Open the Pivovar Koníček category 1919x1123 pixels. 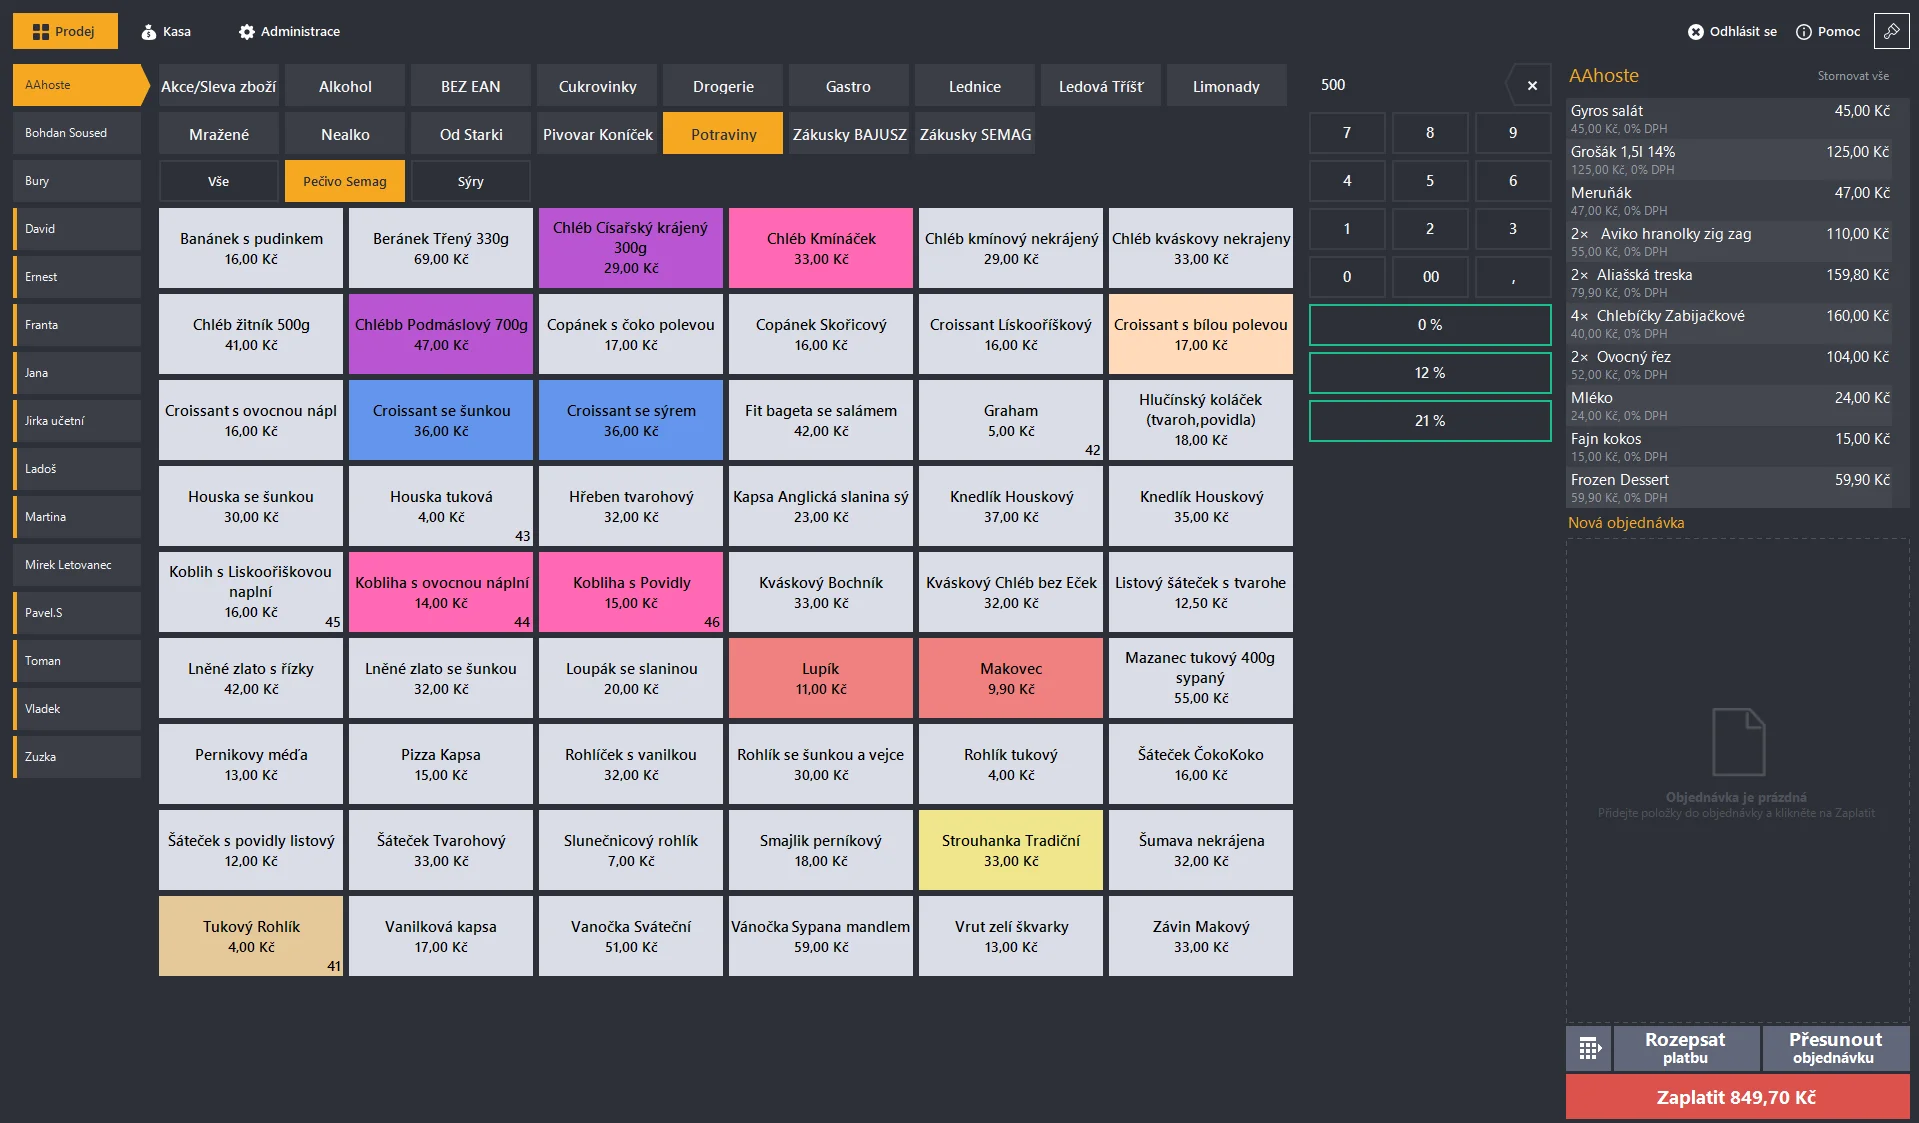point(597,134)
